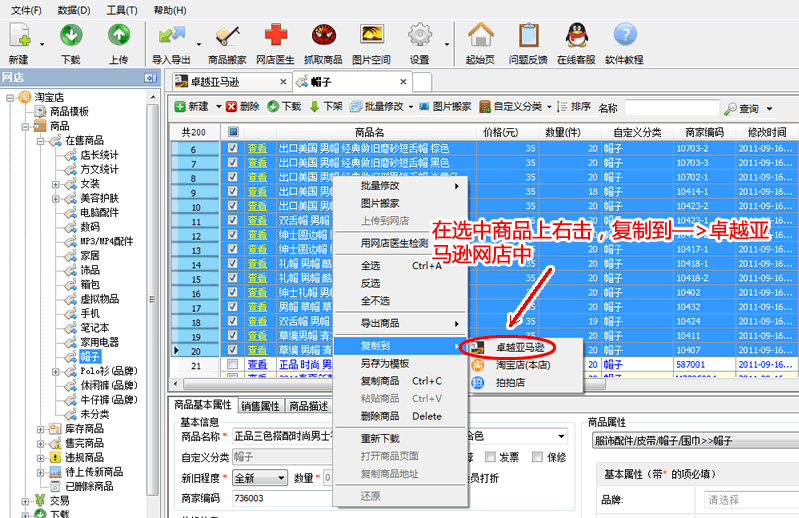The height and width of the screenshot is (518, 799).
Task: Uncheck the checkbox in row 6
Action: tap(233, 148)
